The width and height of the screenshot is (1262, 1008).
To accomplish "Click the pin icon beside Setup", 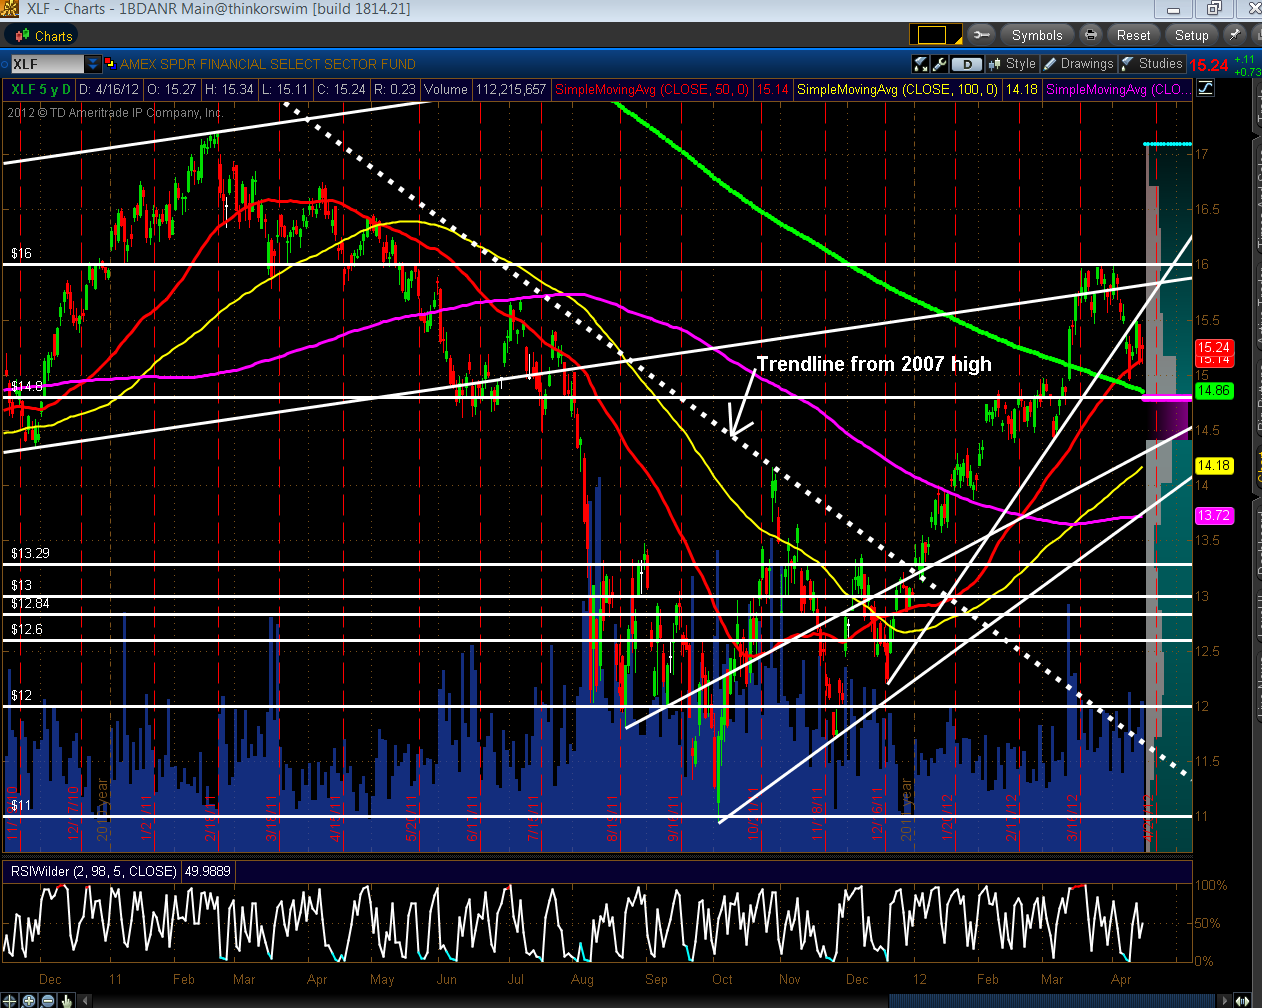I will (x=1236, y=35).
